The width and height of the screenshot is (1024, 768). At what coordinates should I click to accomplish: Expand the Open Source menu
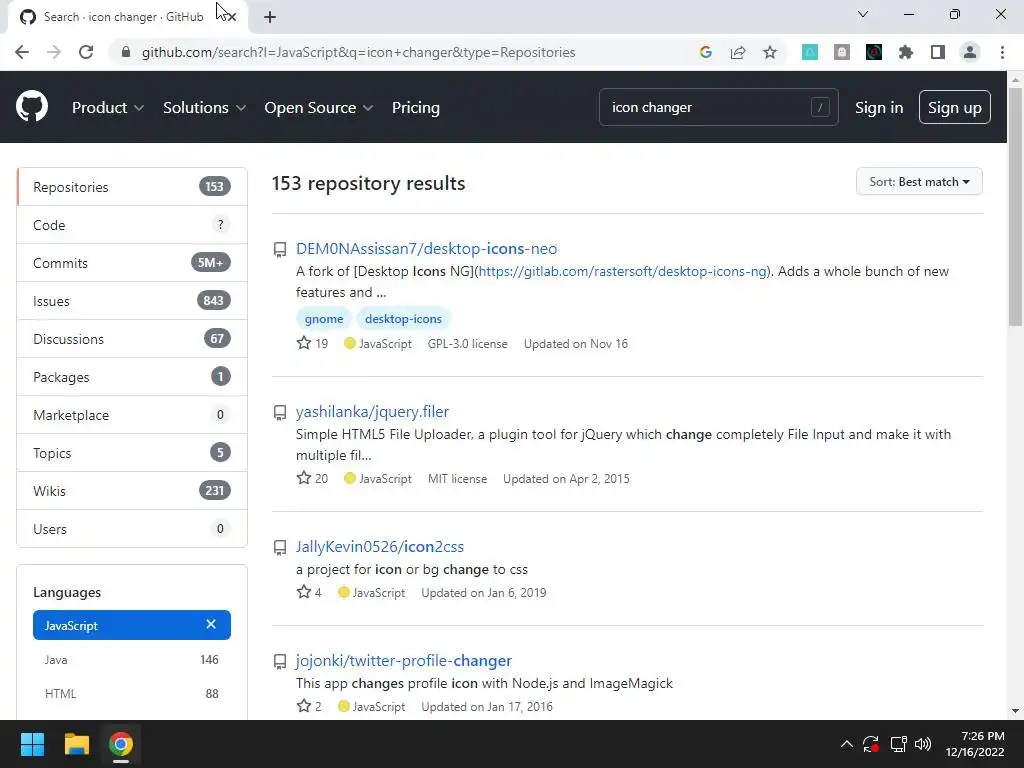(319, 108)
